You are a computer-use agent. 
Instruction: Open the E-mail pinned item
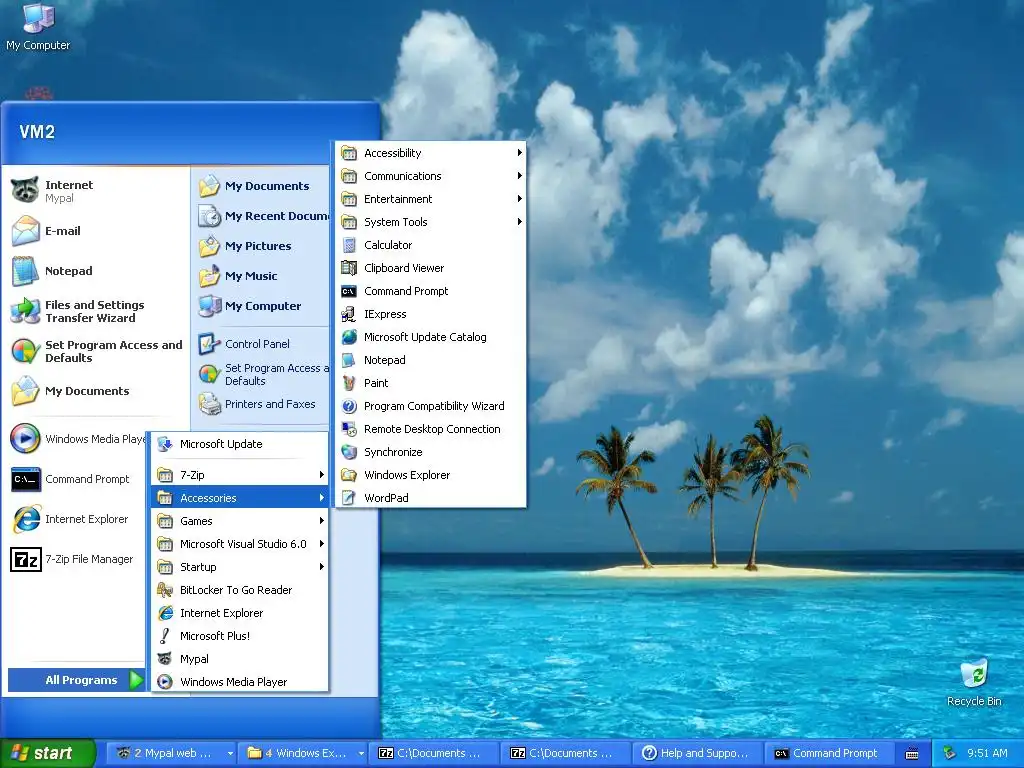pyautogui.click(x=96, y=231)
